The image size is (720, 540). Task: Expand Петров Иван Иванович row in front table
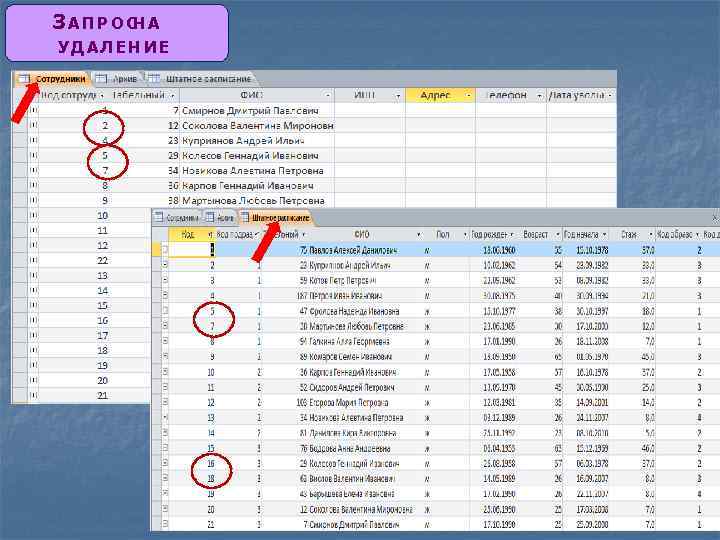(x=165, y=295)
